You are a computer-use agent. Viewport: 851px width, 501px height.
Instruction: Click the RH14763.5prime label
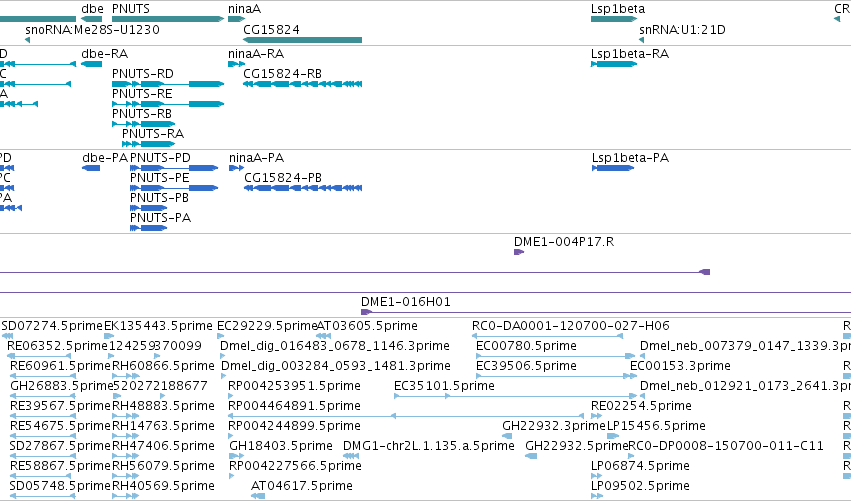point(163,426)
